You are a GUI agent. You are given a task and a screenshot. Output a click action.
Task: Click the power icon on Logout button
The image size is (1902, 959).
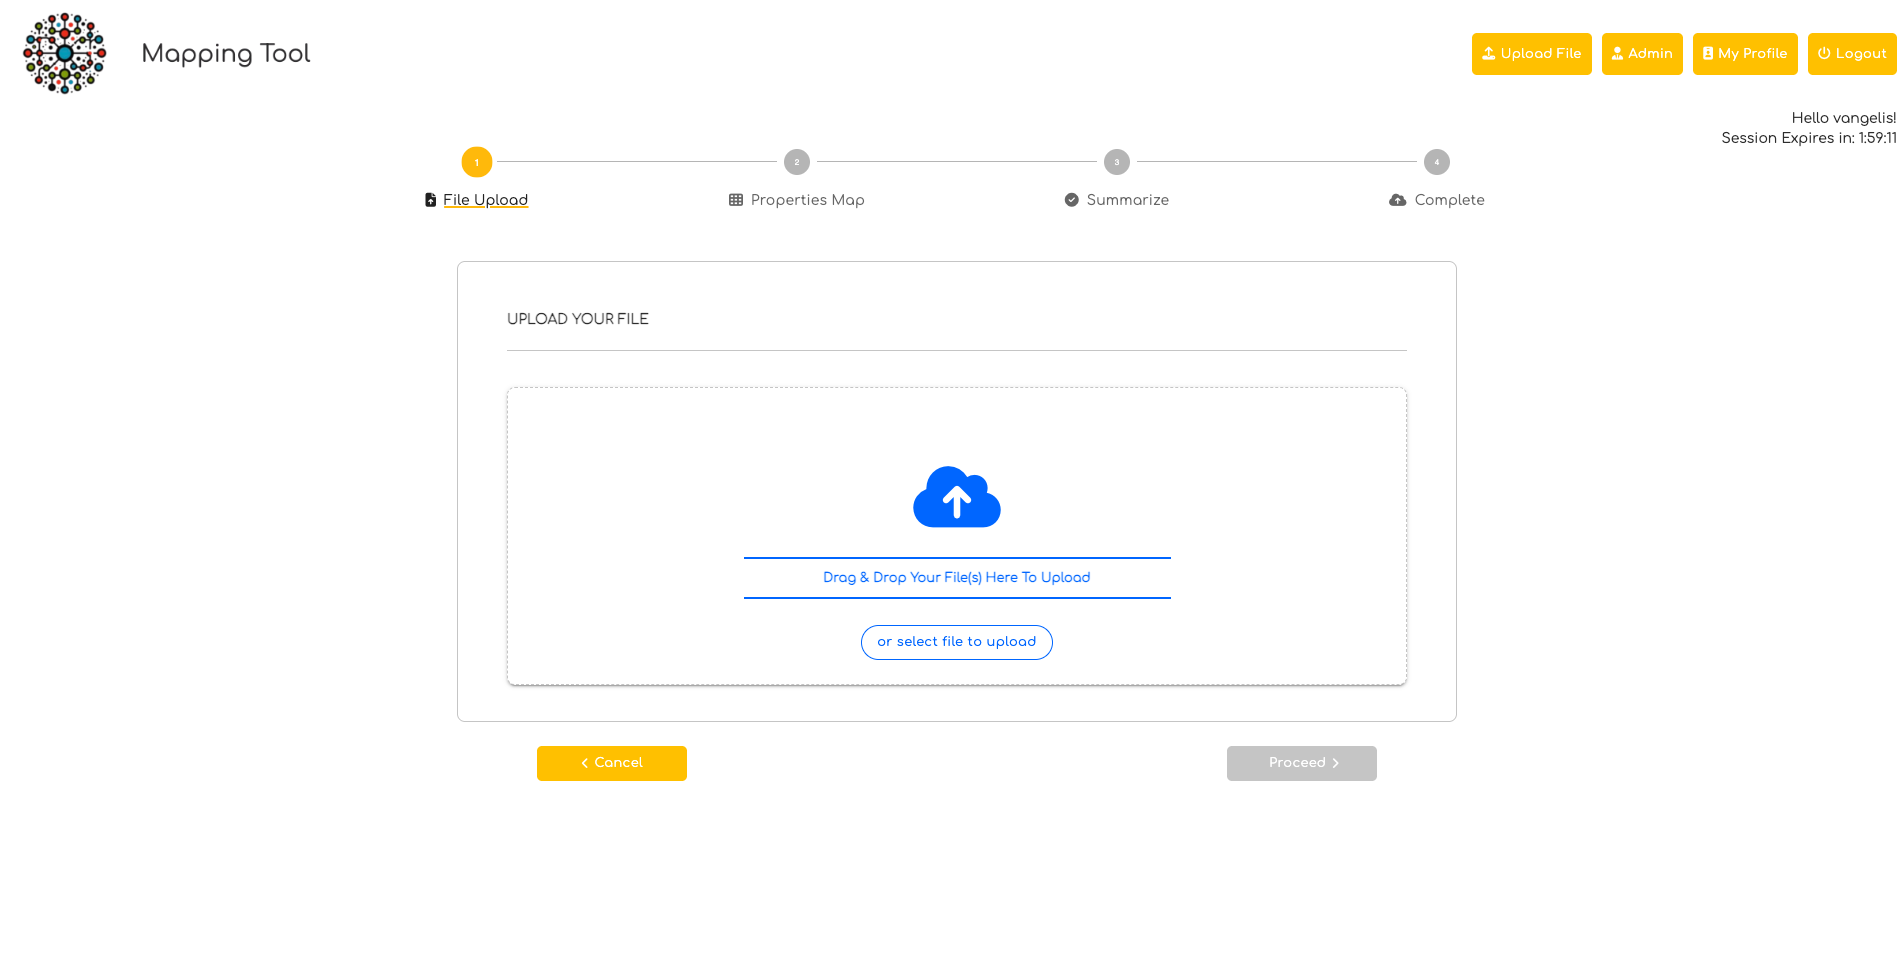click(1822, 53)
